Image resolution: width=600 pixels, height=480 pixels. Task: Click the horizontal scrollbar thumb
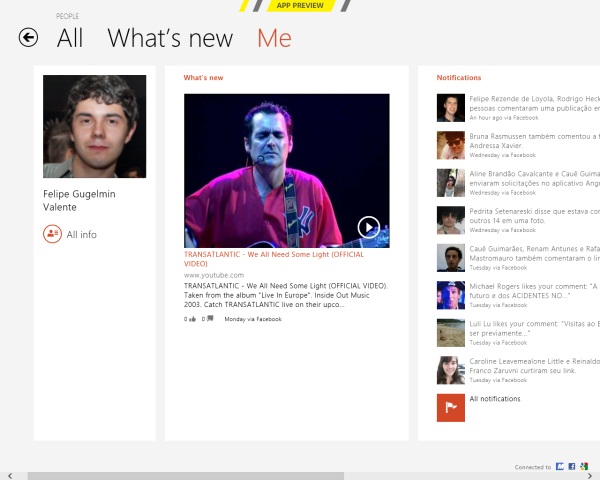pos(186,476)
